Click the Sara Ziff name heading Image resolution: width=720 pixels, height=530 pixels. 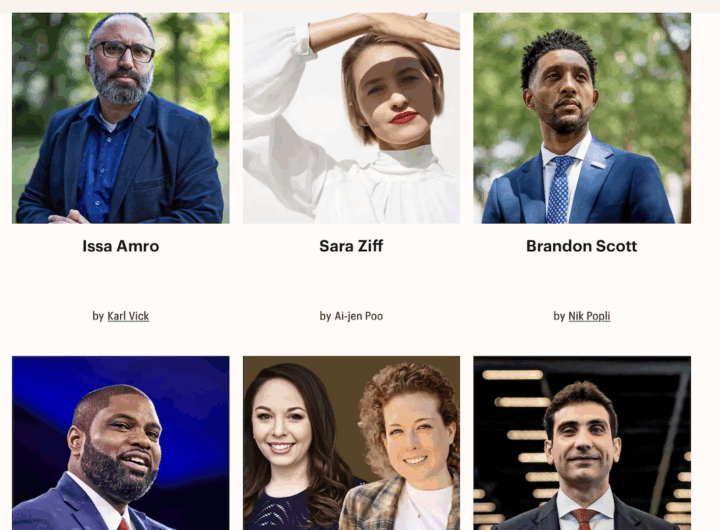[x=351, y=246]
